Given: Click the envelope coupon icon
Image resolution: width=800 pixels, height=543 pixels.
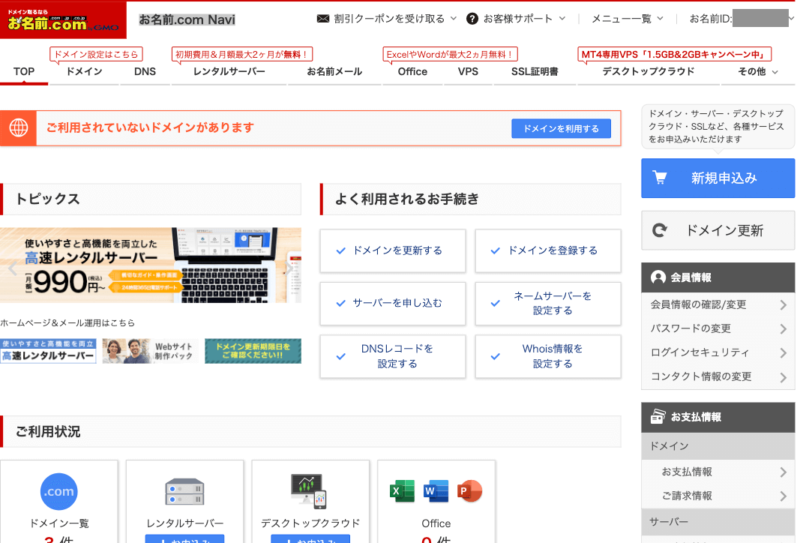Looking at the screenshot, I should pos(322,19).
